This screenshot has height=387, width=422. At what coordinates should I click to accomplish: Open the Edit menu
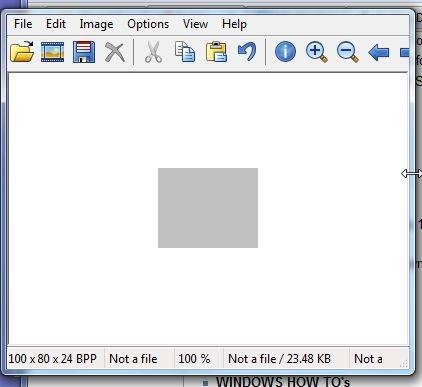(x=56, y=24)
